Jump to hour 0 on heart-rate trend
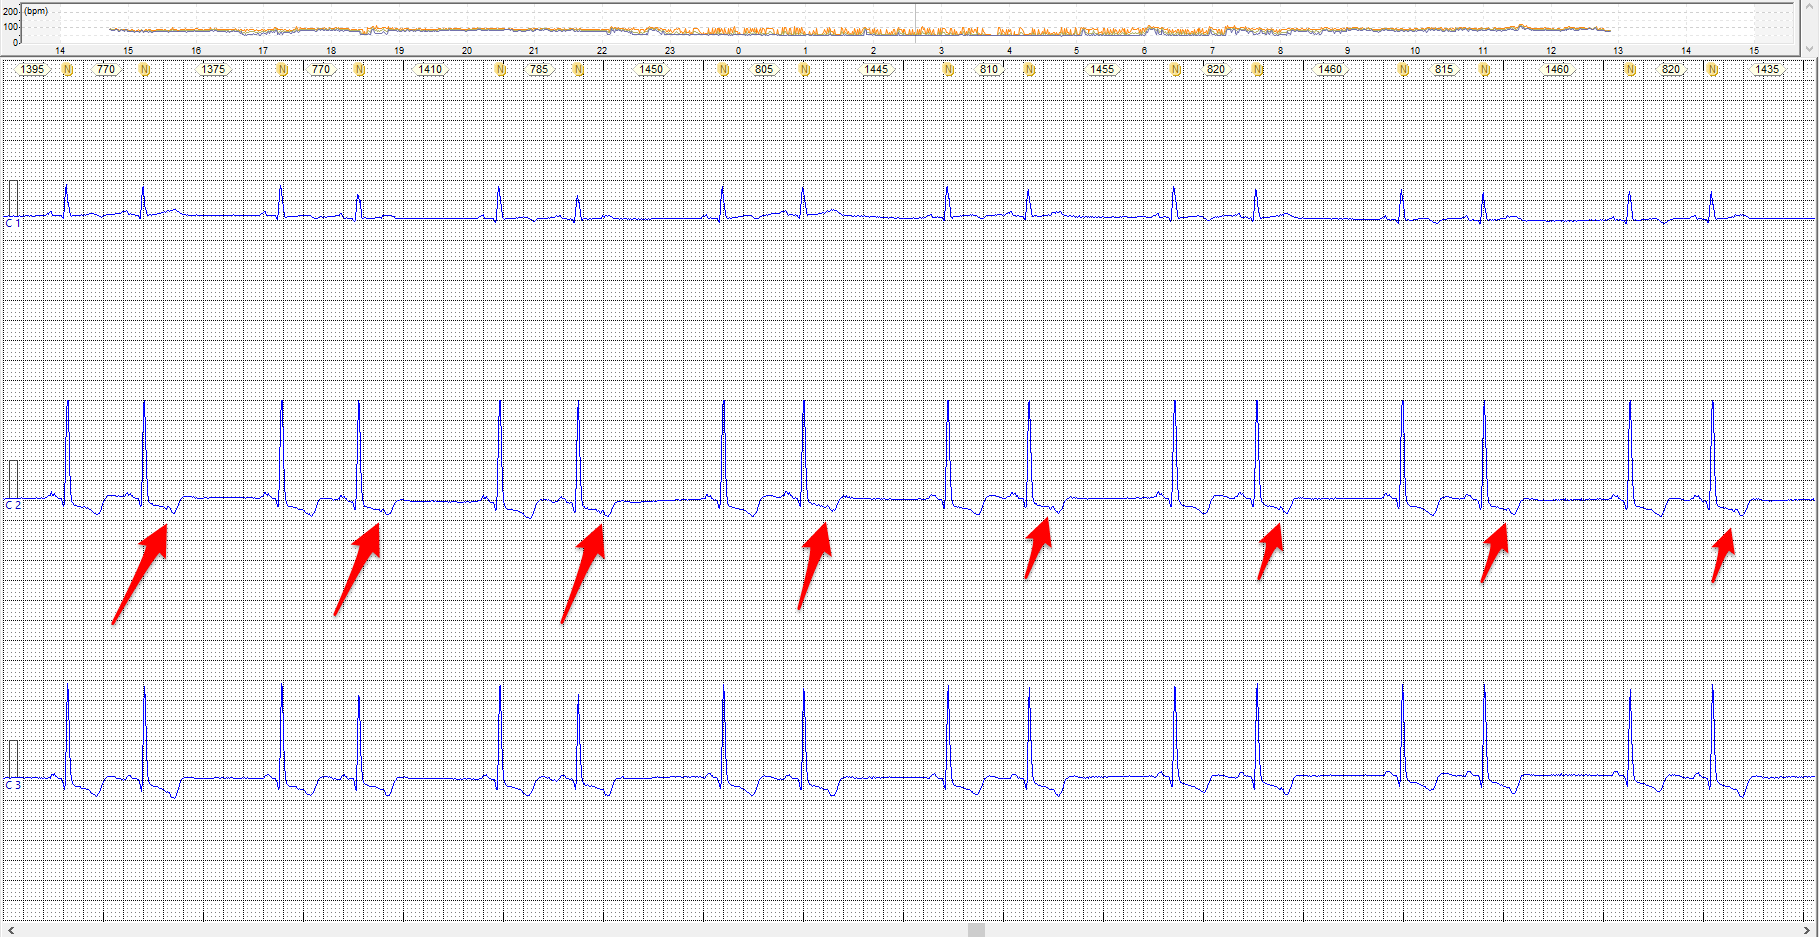This screenshot has height=937, width=1819. click(x=739, y=50)
